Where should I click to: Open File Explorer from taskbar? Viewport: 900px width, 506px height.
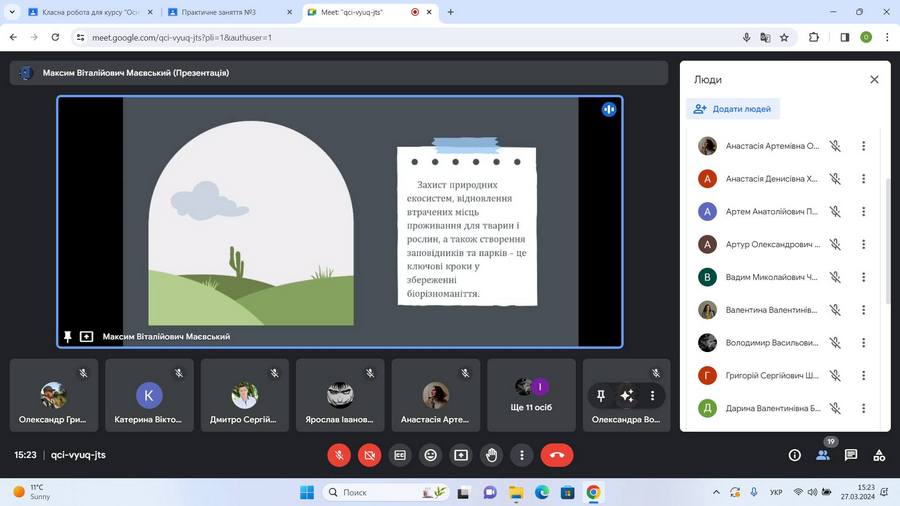click(516, 492)
